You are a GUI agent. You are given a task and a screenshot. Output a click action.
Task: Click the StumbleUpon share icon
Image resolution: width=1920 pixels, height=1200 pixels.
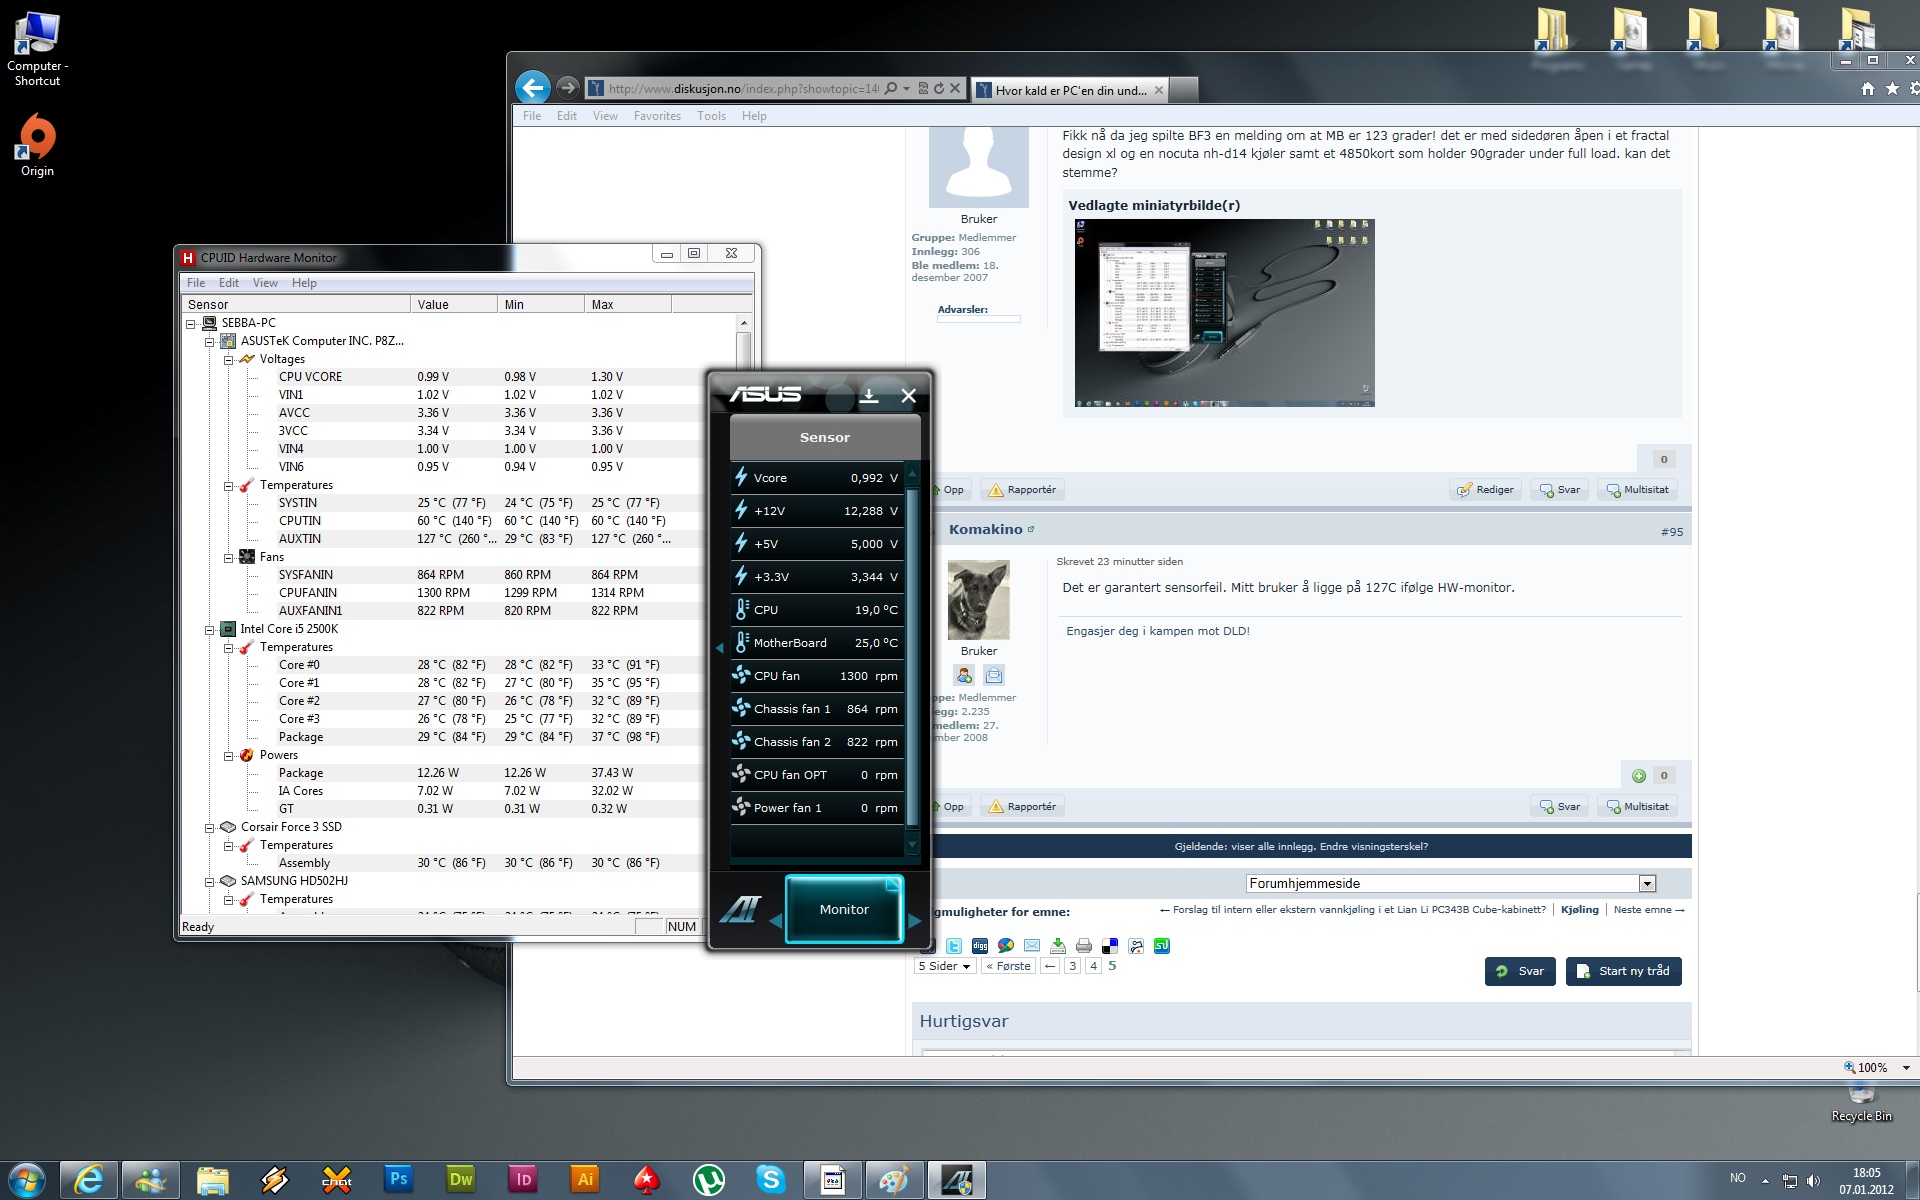pos(1162,945)
